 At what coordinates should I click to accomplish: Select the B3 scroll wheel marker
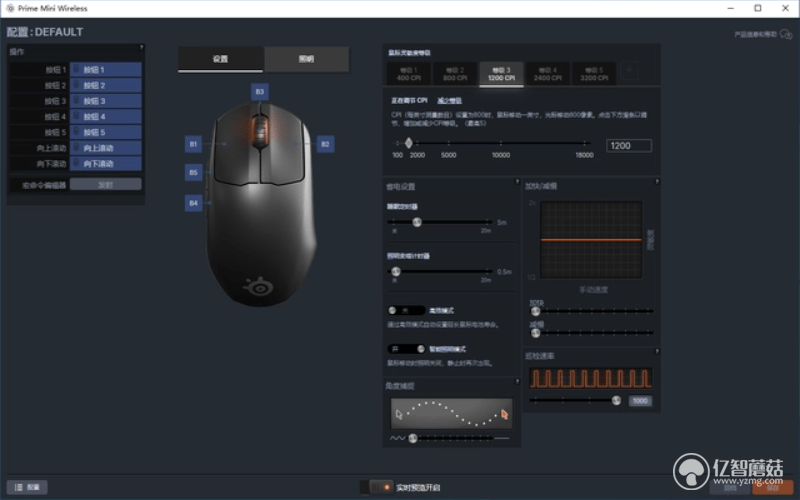[x=260, y=92]
